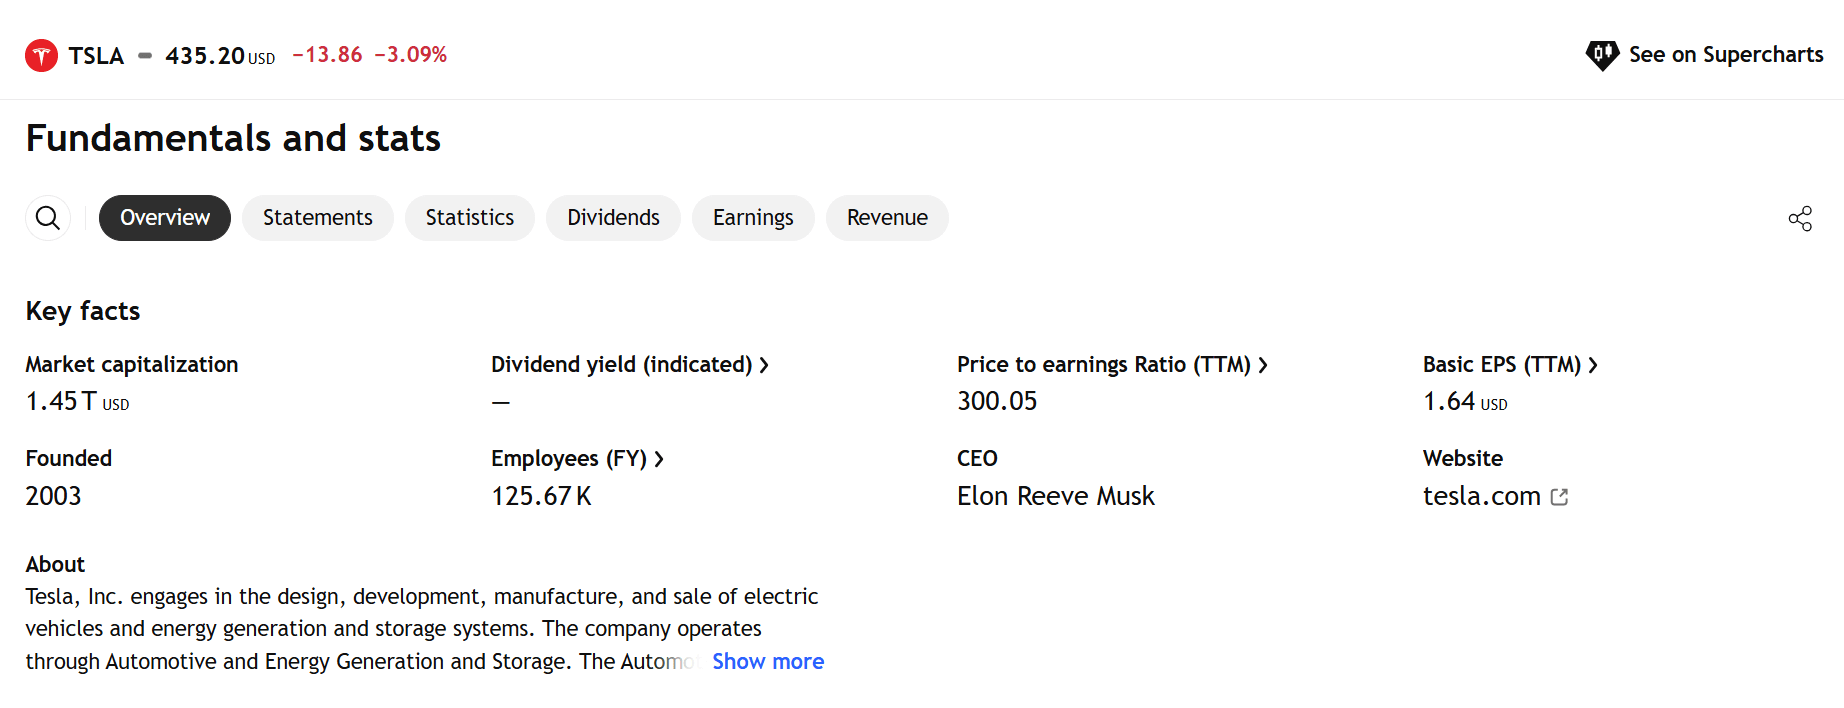1844x708 pixels.
Task: Go to the Dividends tab
Action: point(613,218)
